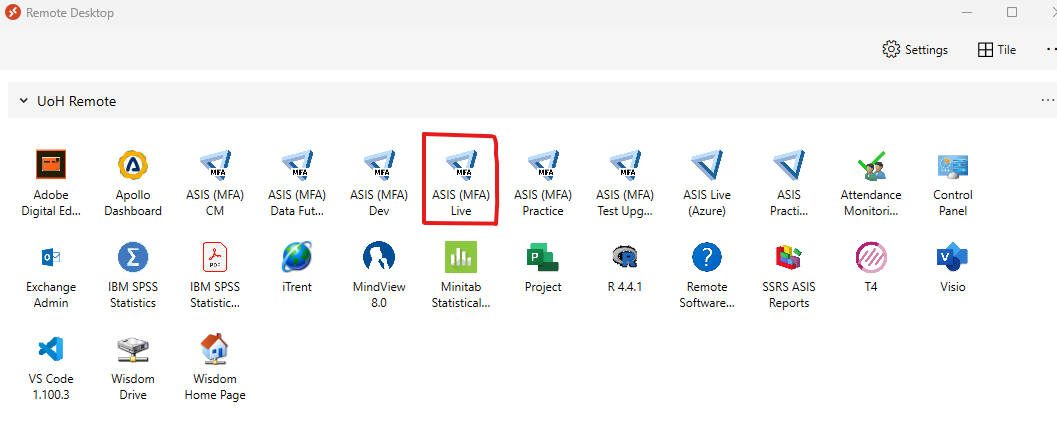
Task: Launch Minitab Statistical software
Action: 461,258
